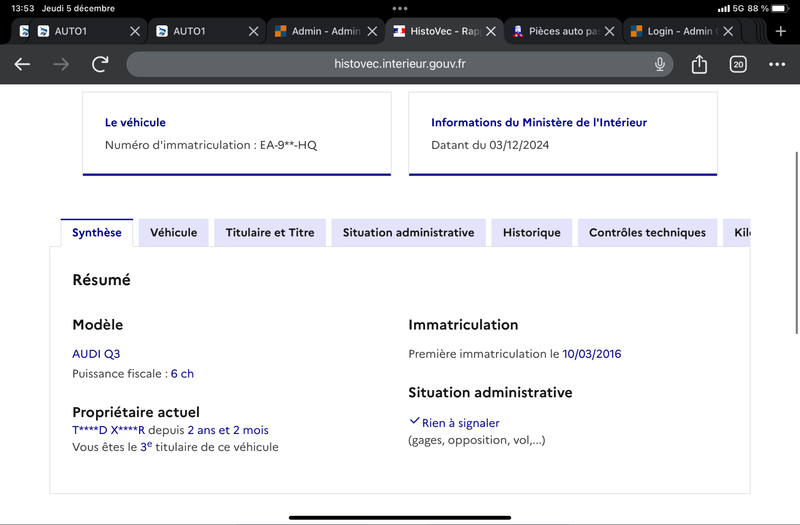The height and width of the screenshot is (525, 800).
Task: Click the registration number EA-9**-HQ line
Action: point(211,145)
